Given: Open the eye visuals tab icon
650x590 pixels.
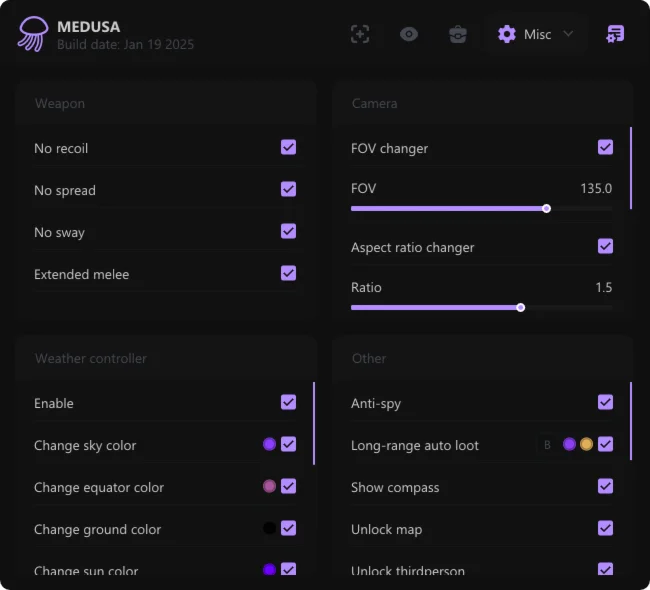Looking at the screenshot, I should point(409,34).
